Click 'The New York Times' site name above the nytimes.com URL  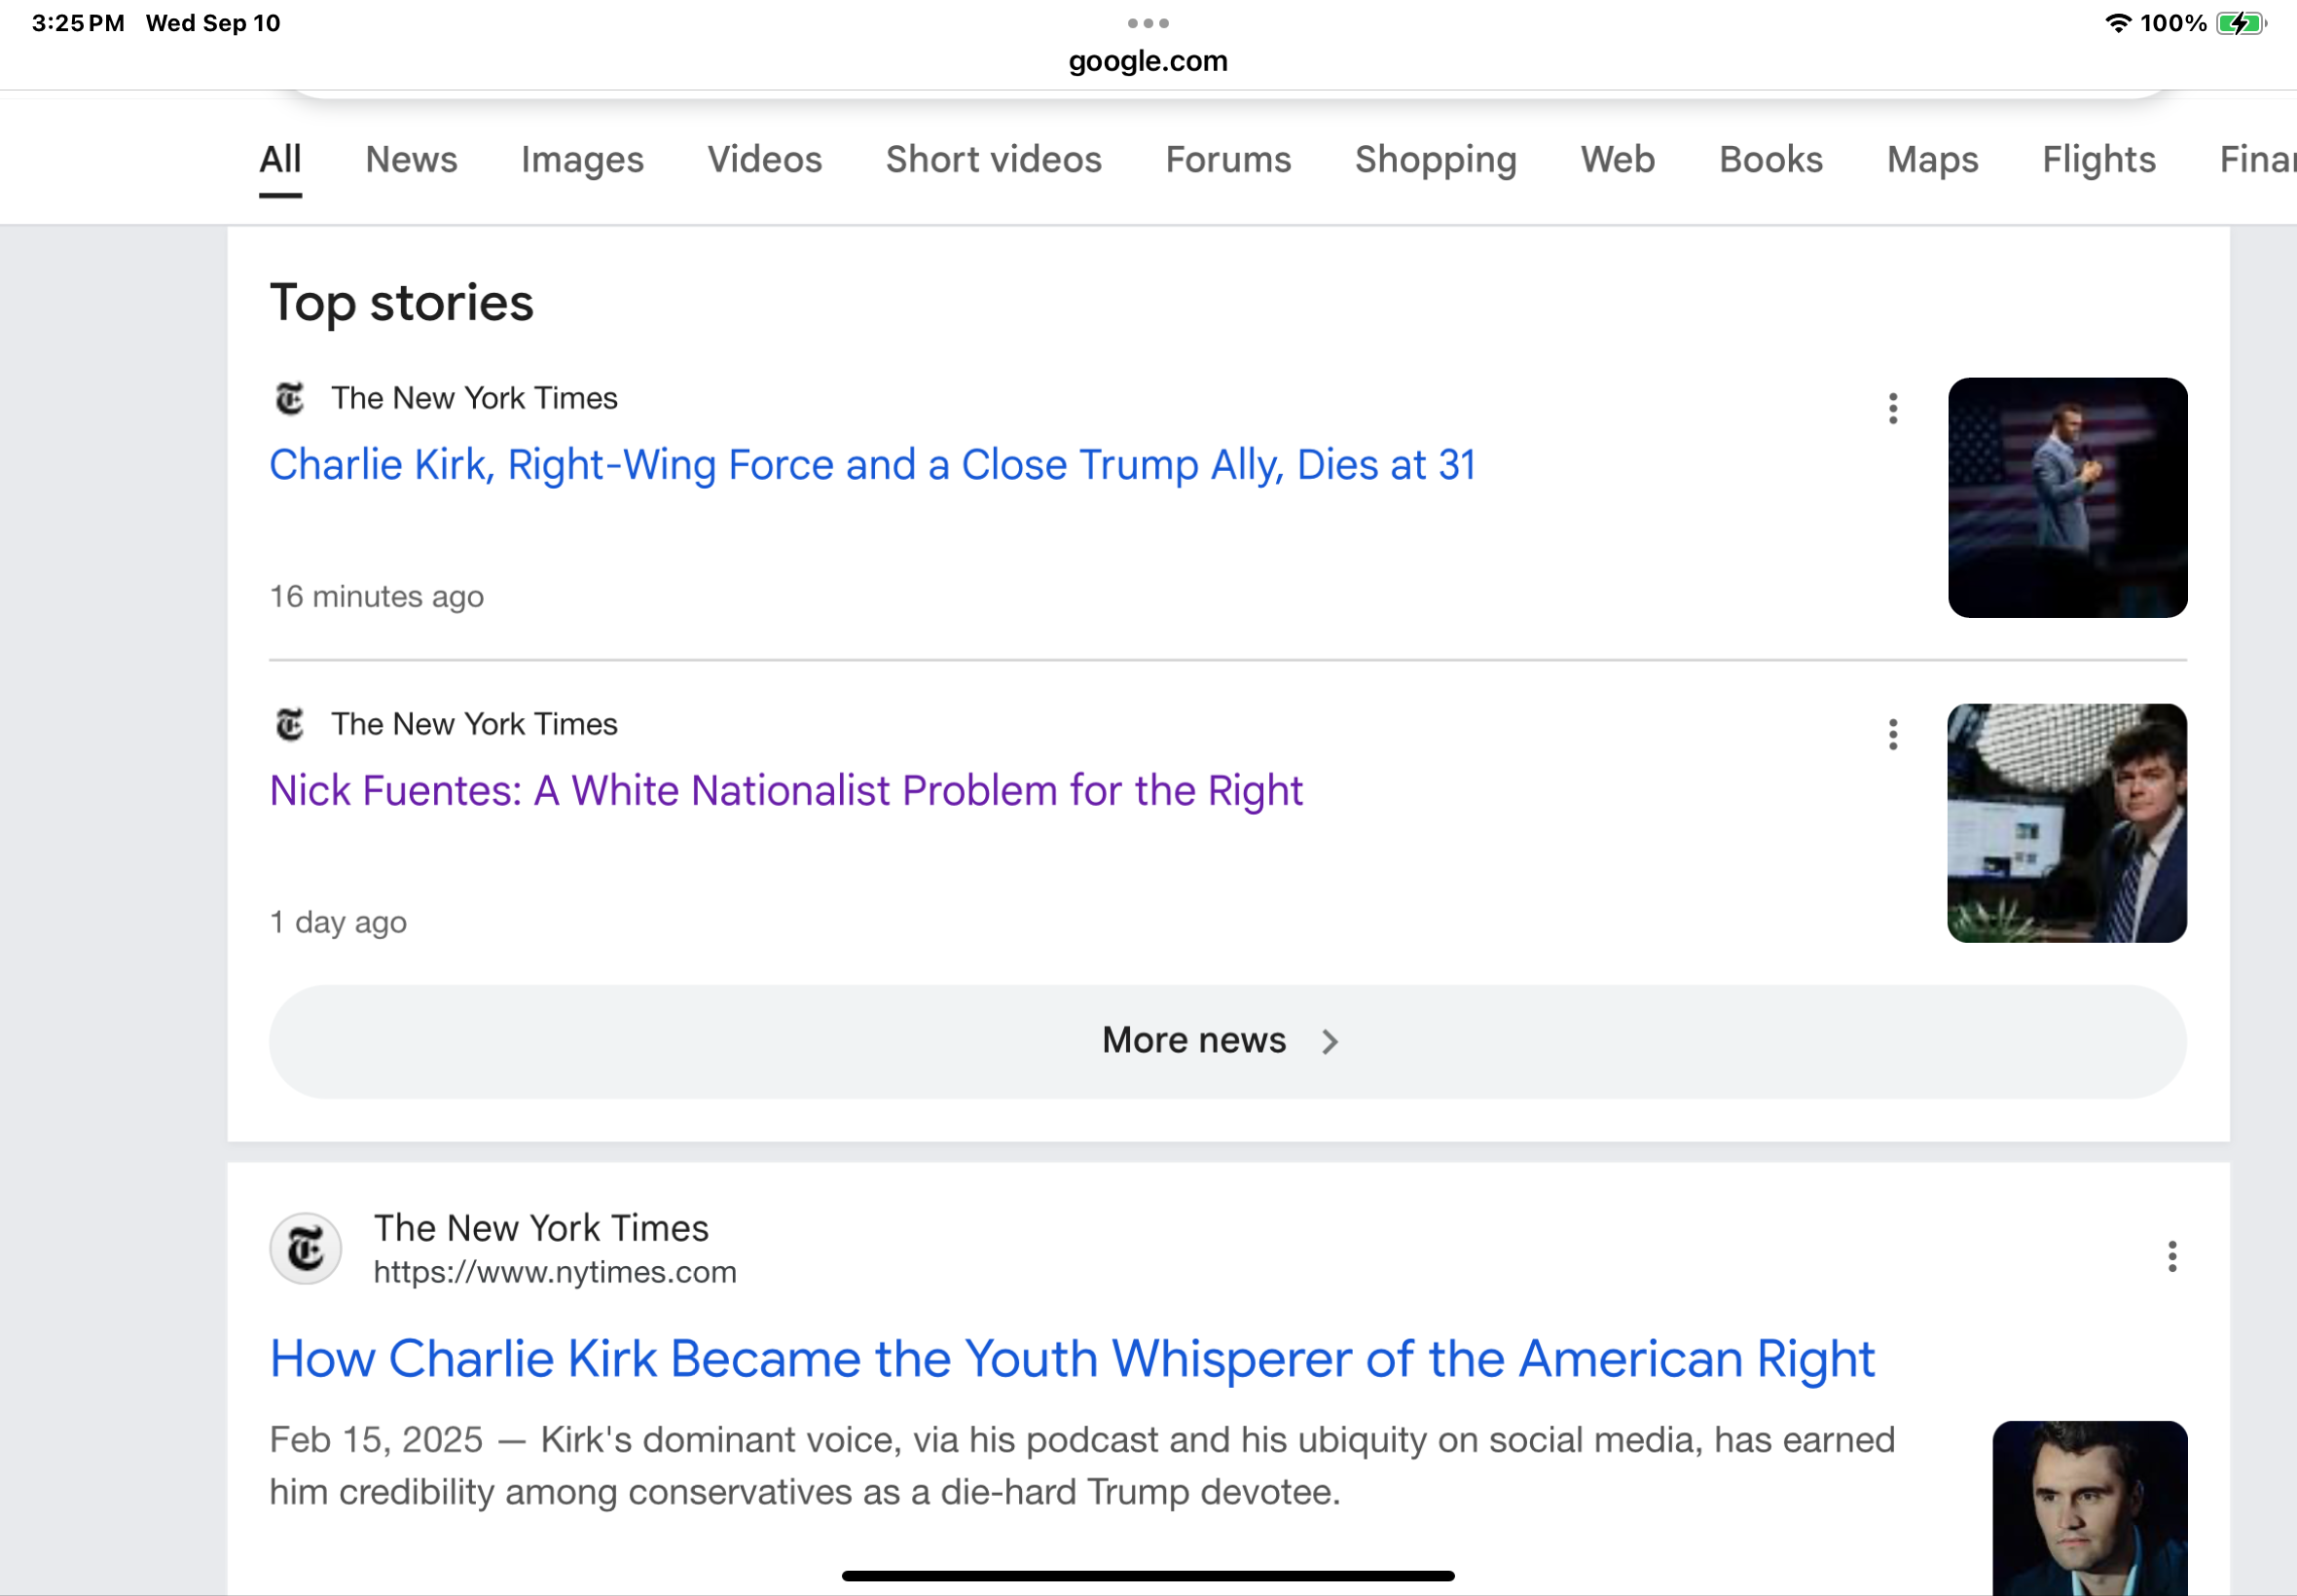(x=541, y=1228)
